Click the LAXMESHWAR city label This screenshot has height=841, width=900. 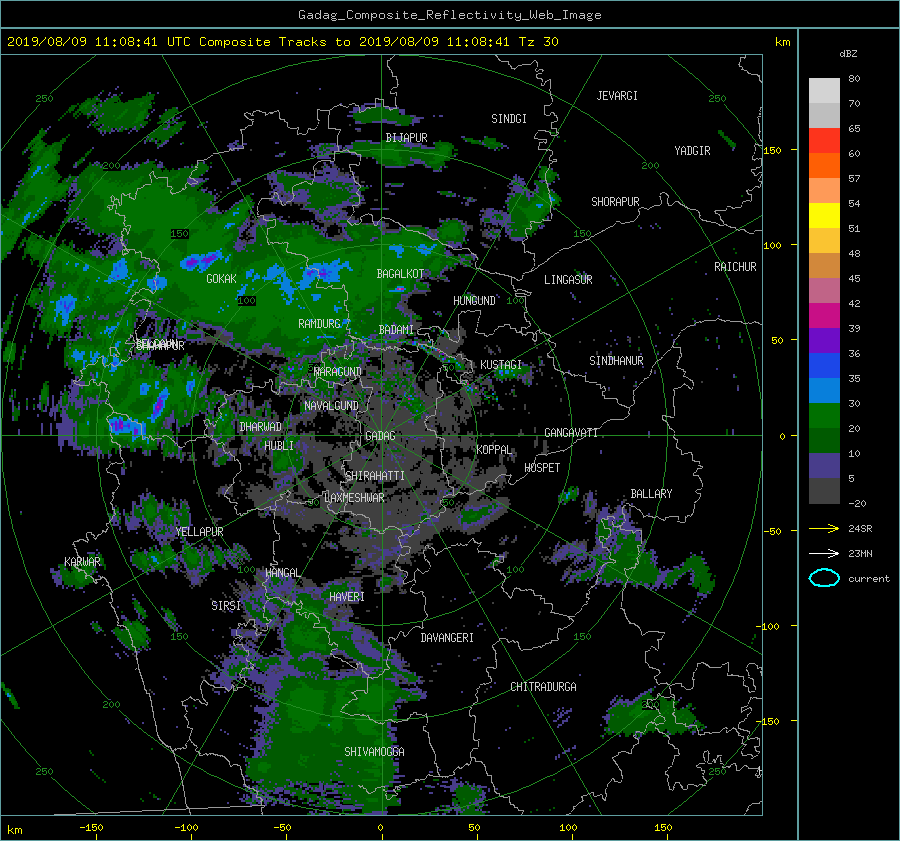pyautogui.click(x=354, y=498)
